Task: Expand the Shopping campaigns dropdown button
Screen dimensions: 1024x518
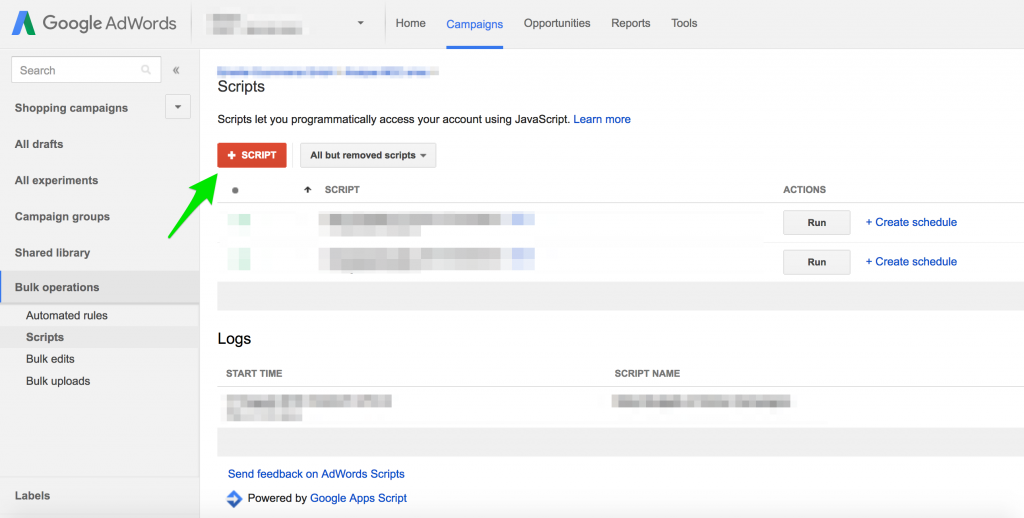Action: [x=177, y=108]
